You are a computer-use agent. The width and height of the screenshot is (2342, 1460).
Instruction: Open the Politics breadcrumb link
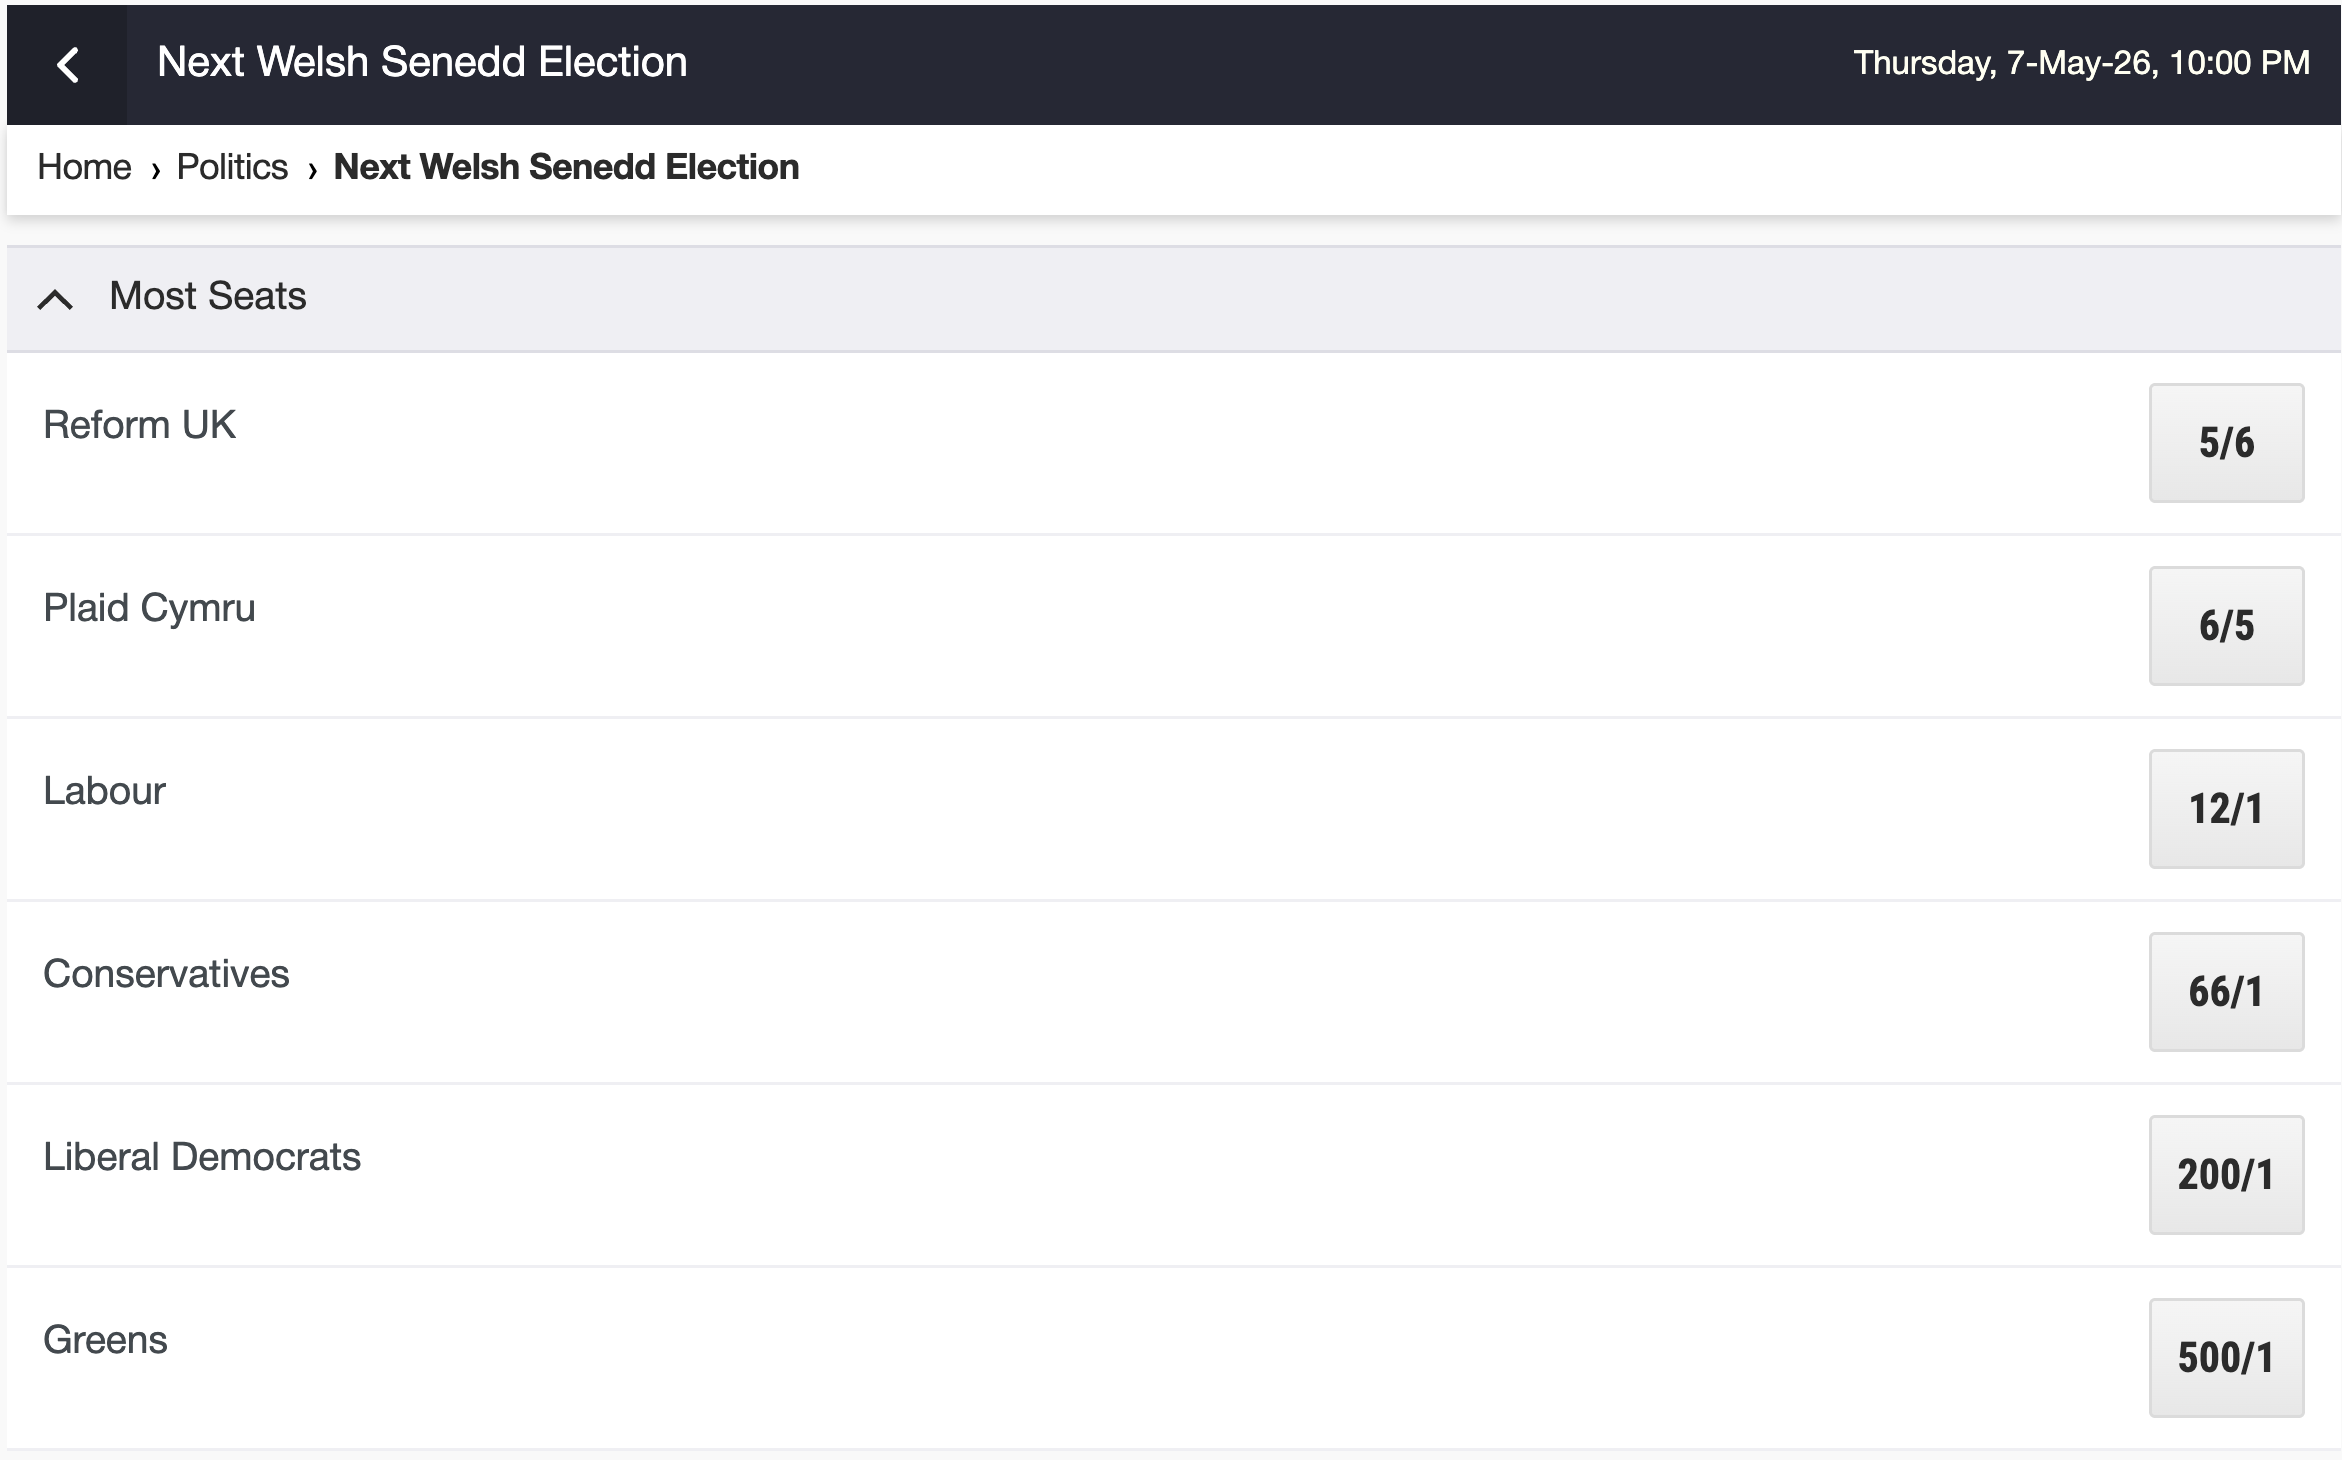point(232,167)
